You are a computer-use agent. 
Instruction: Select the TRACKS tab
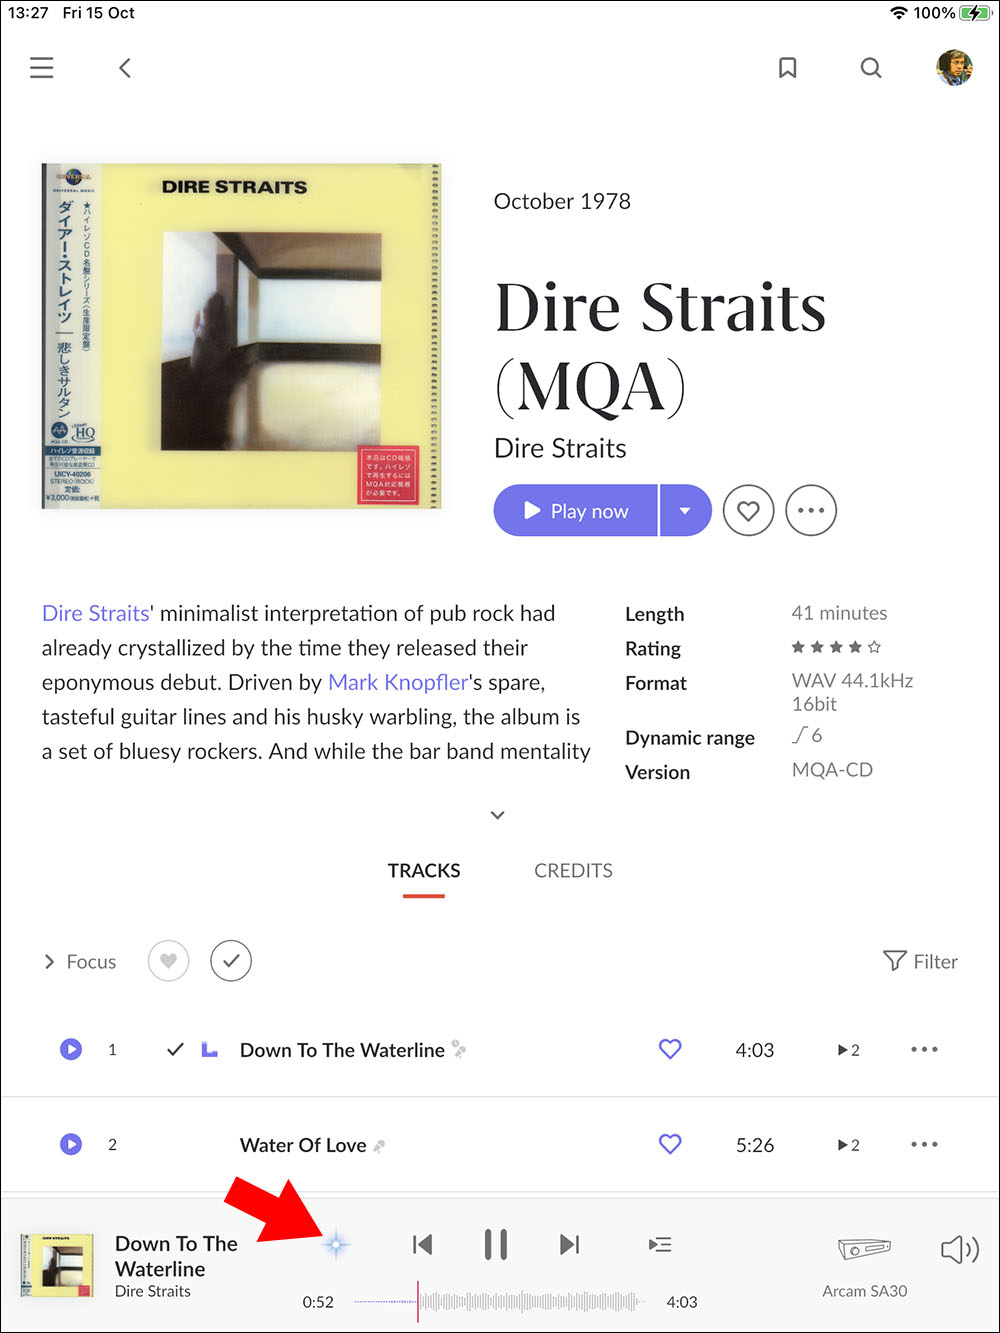pyautogui.click(x=424, y=871)
